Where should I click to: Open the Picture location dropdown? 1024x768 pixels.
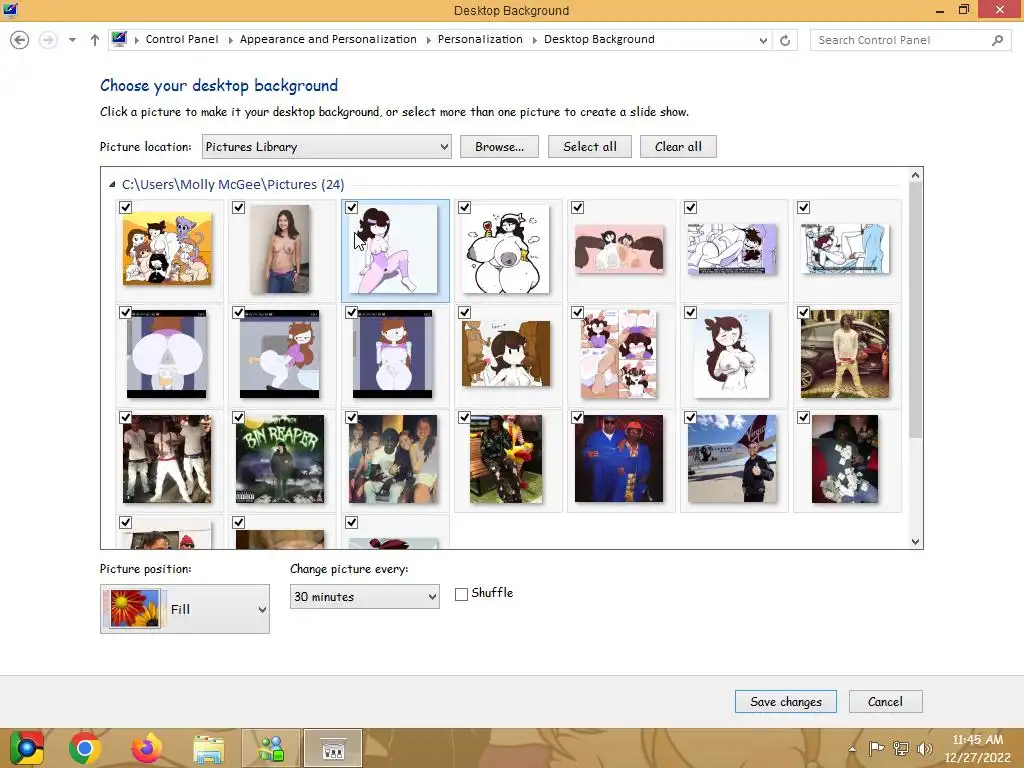click(327, 147)
